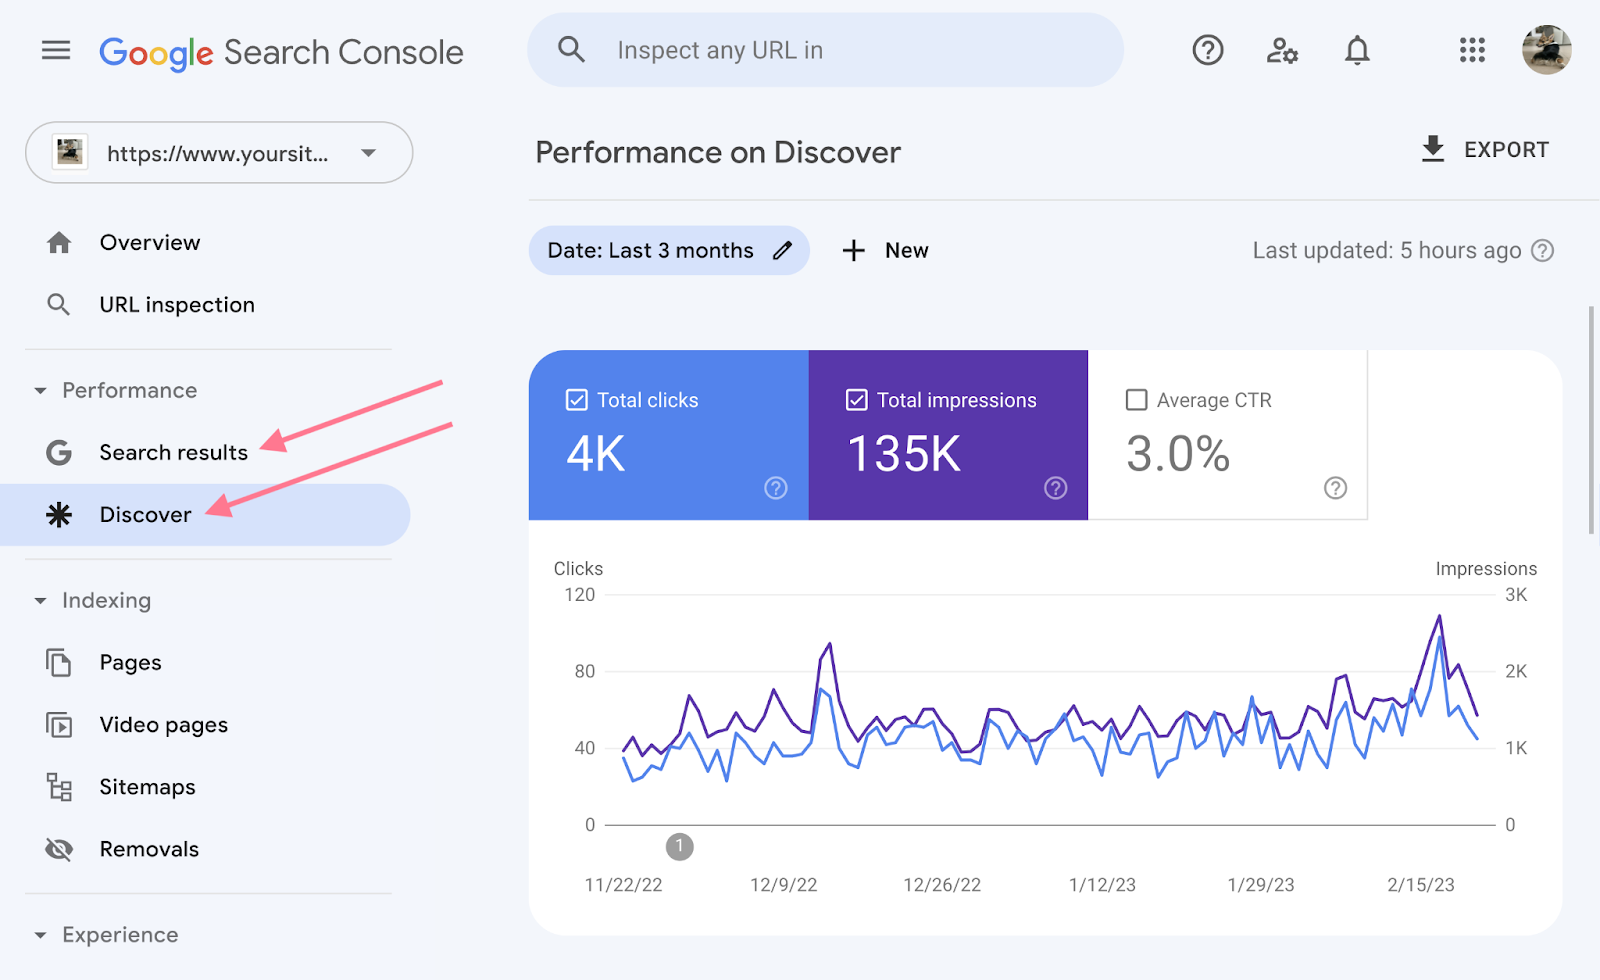
Task: Open the navigation hamburger menu
Action: coord(55,50)
